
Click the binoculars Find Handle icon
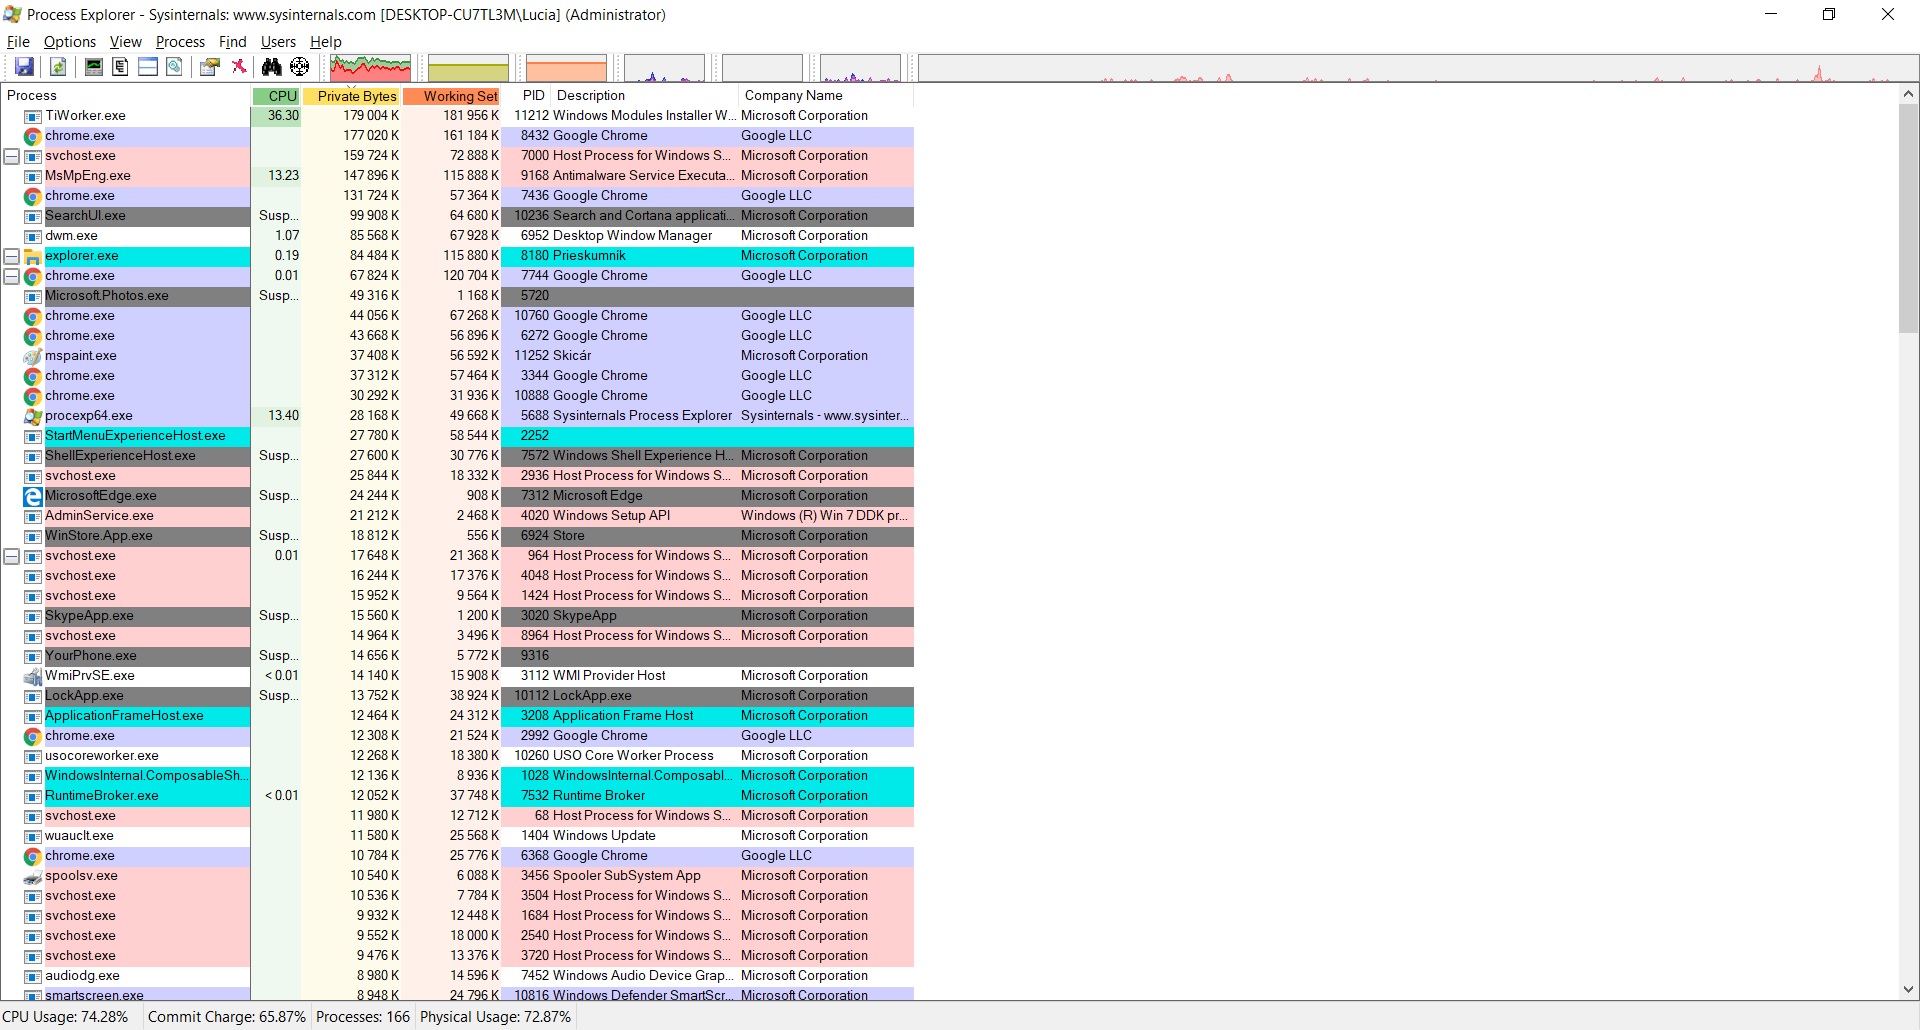tap(271, 67)
